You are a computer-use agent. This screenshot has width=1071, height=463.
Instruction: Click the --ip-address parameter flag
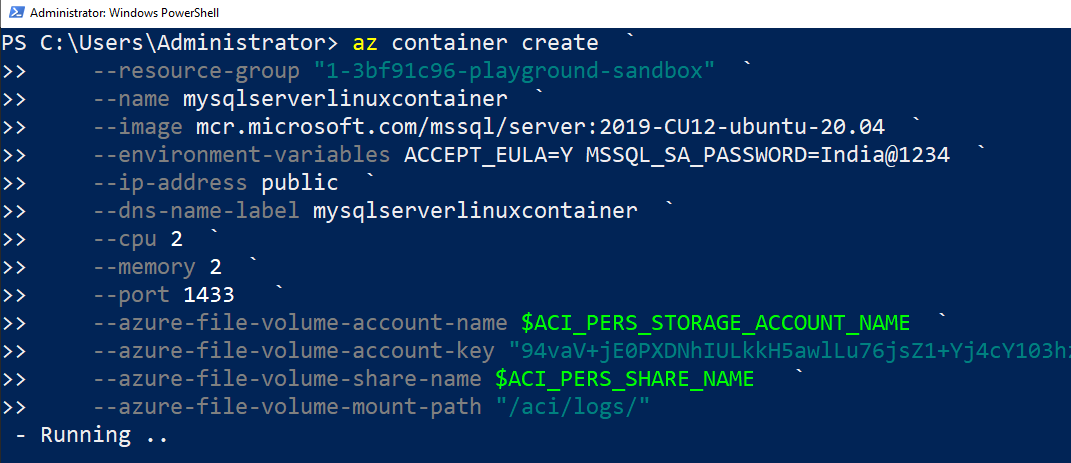pyautogui.click(x=170, y=183)
